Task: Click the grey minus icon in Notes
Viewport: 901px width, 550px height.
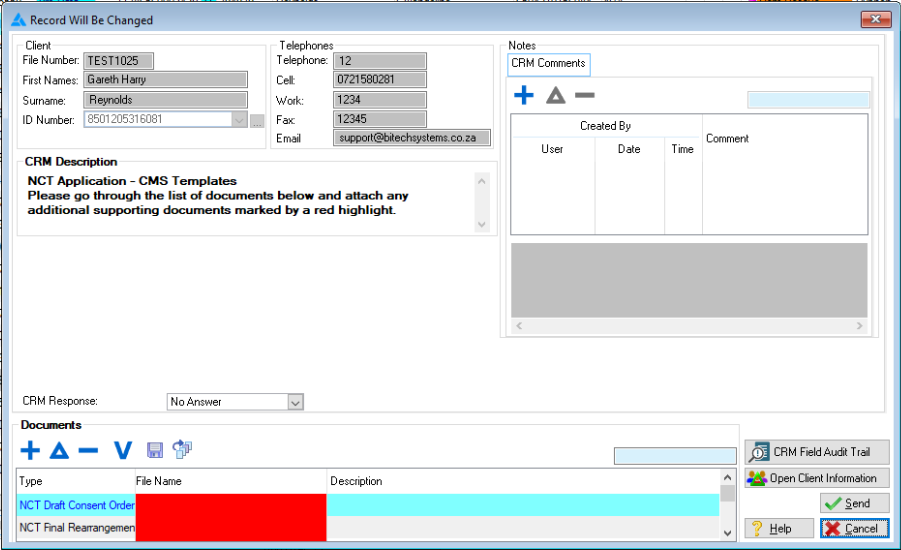Action: (584, 96)
